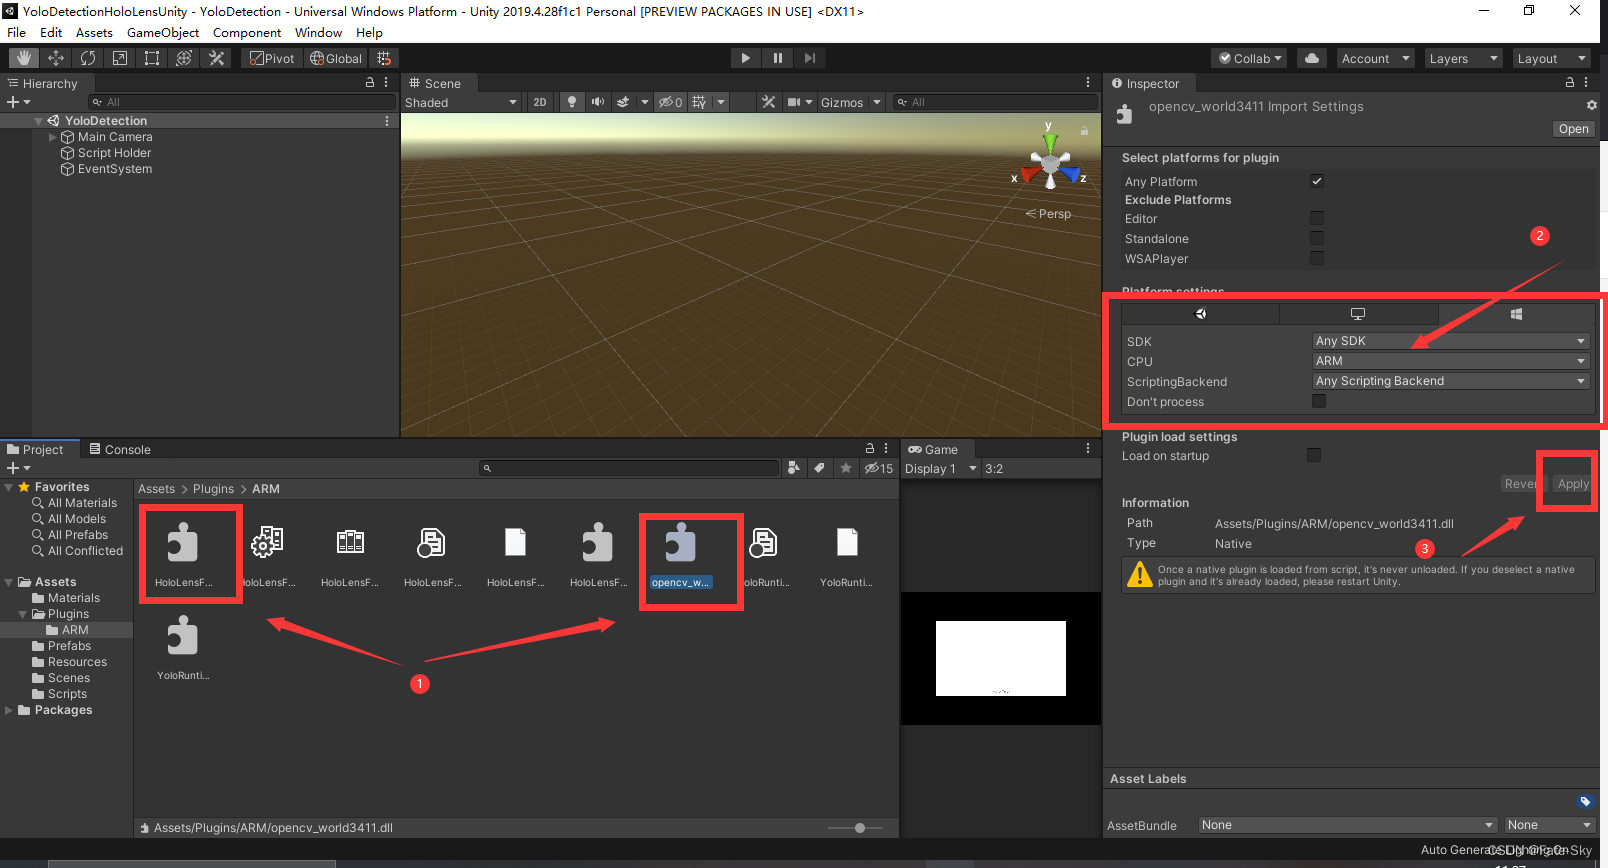
Task: Toggle 2D scene view mode
Action: (x=540, y=102)
